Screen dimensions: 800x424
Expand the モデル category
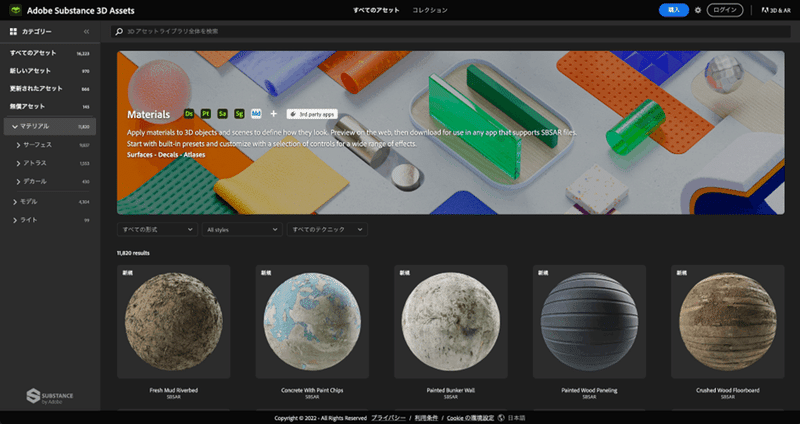(15, 202)
